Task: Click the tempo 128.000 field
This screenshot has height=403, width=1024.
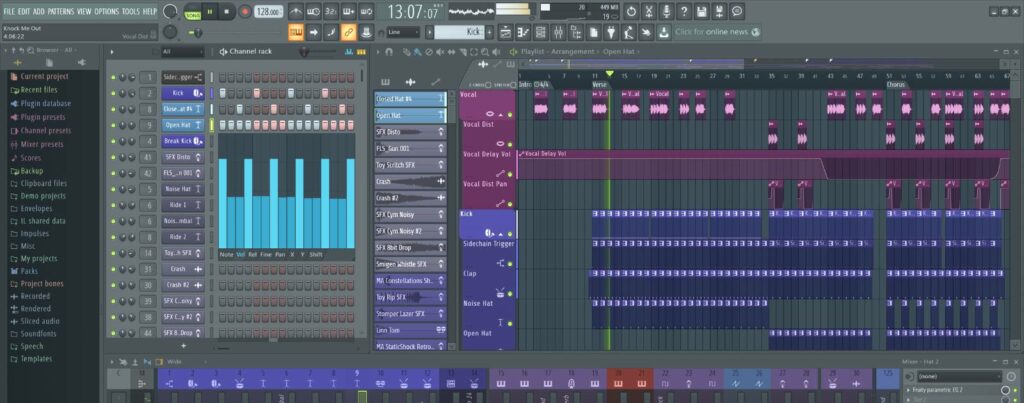Action: tap(268, 11)
